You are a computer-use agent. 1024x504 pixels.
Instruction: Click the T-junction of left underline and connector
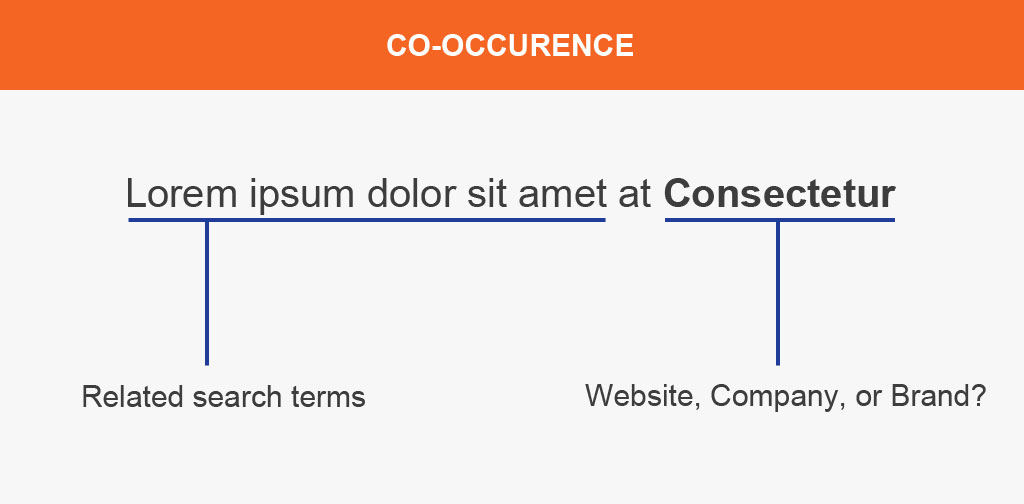pos(207,221)
